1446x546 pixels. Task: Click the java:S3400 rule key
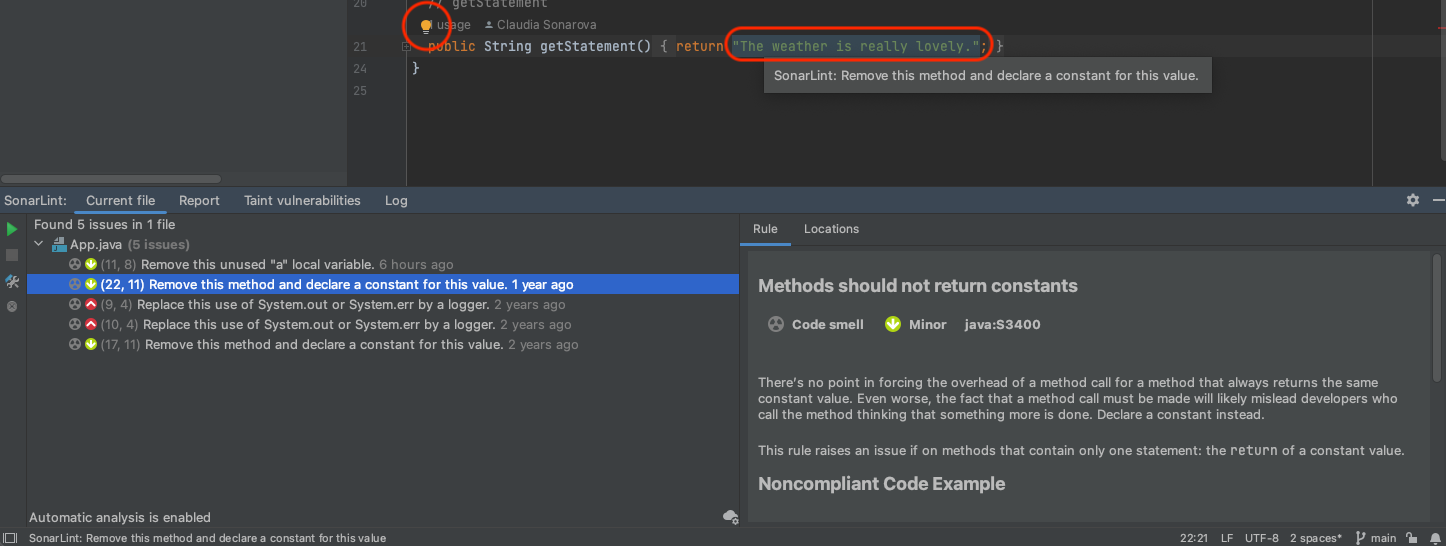(x=1002, y=324)
